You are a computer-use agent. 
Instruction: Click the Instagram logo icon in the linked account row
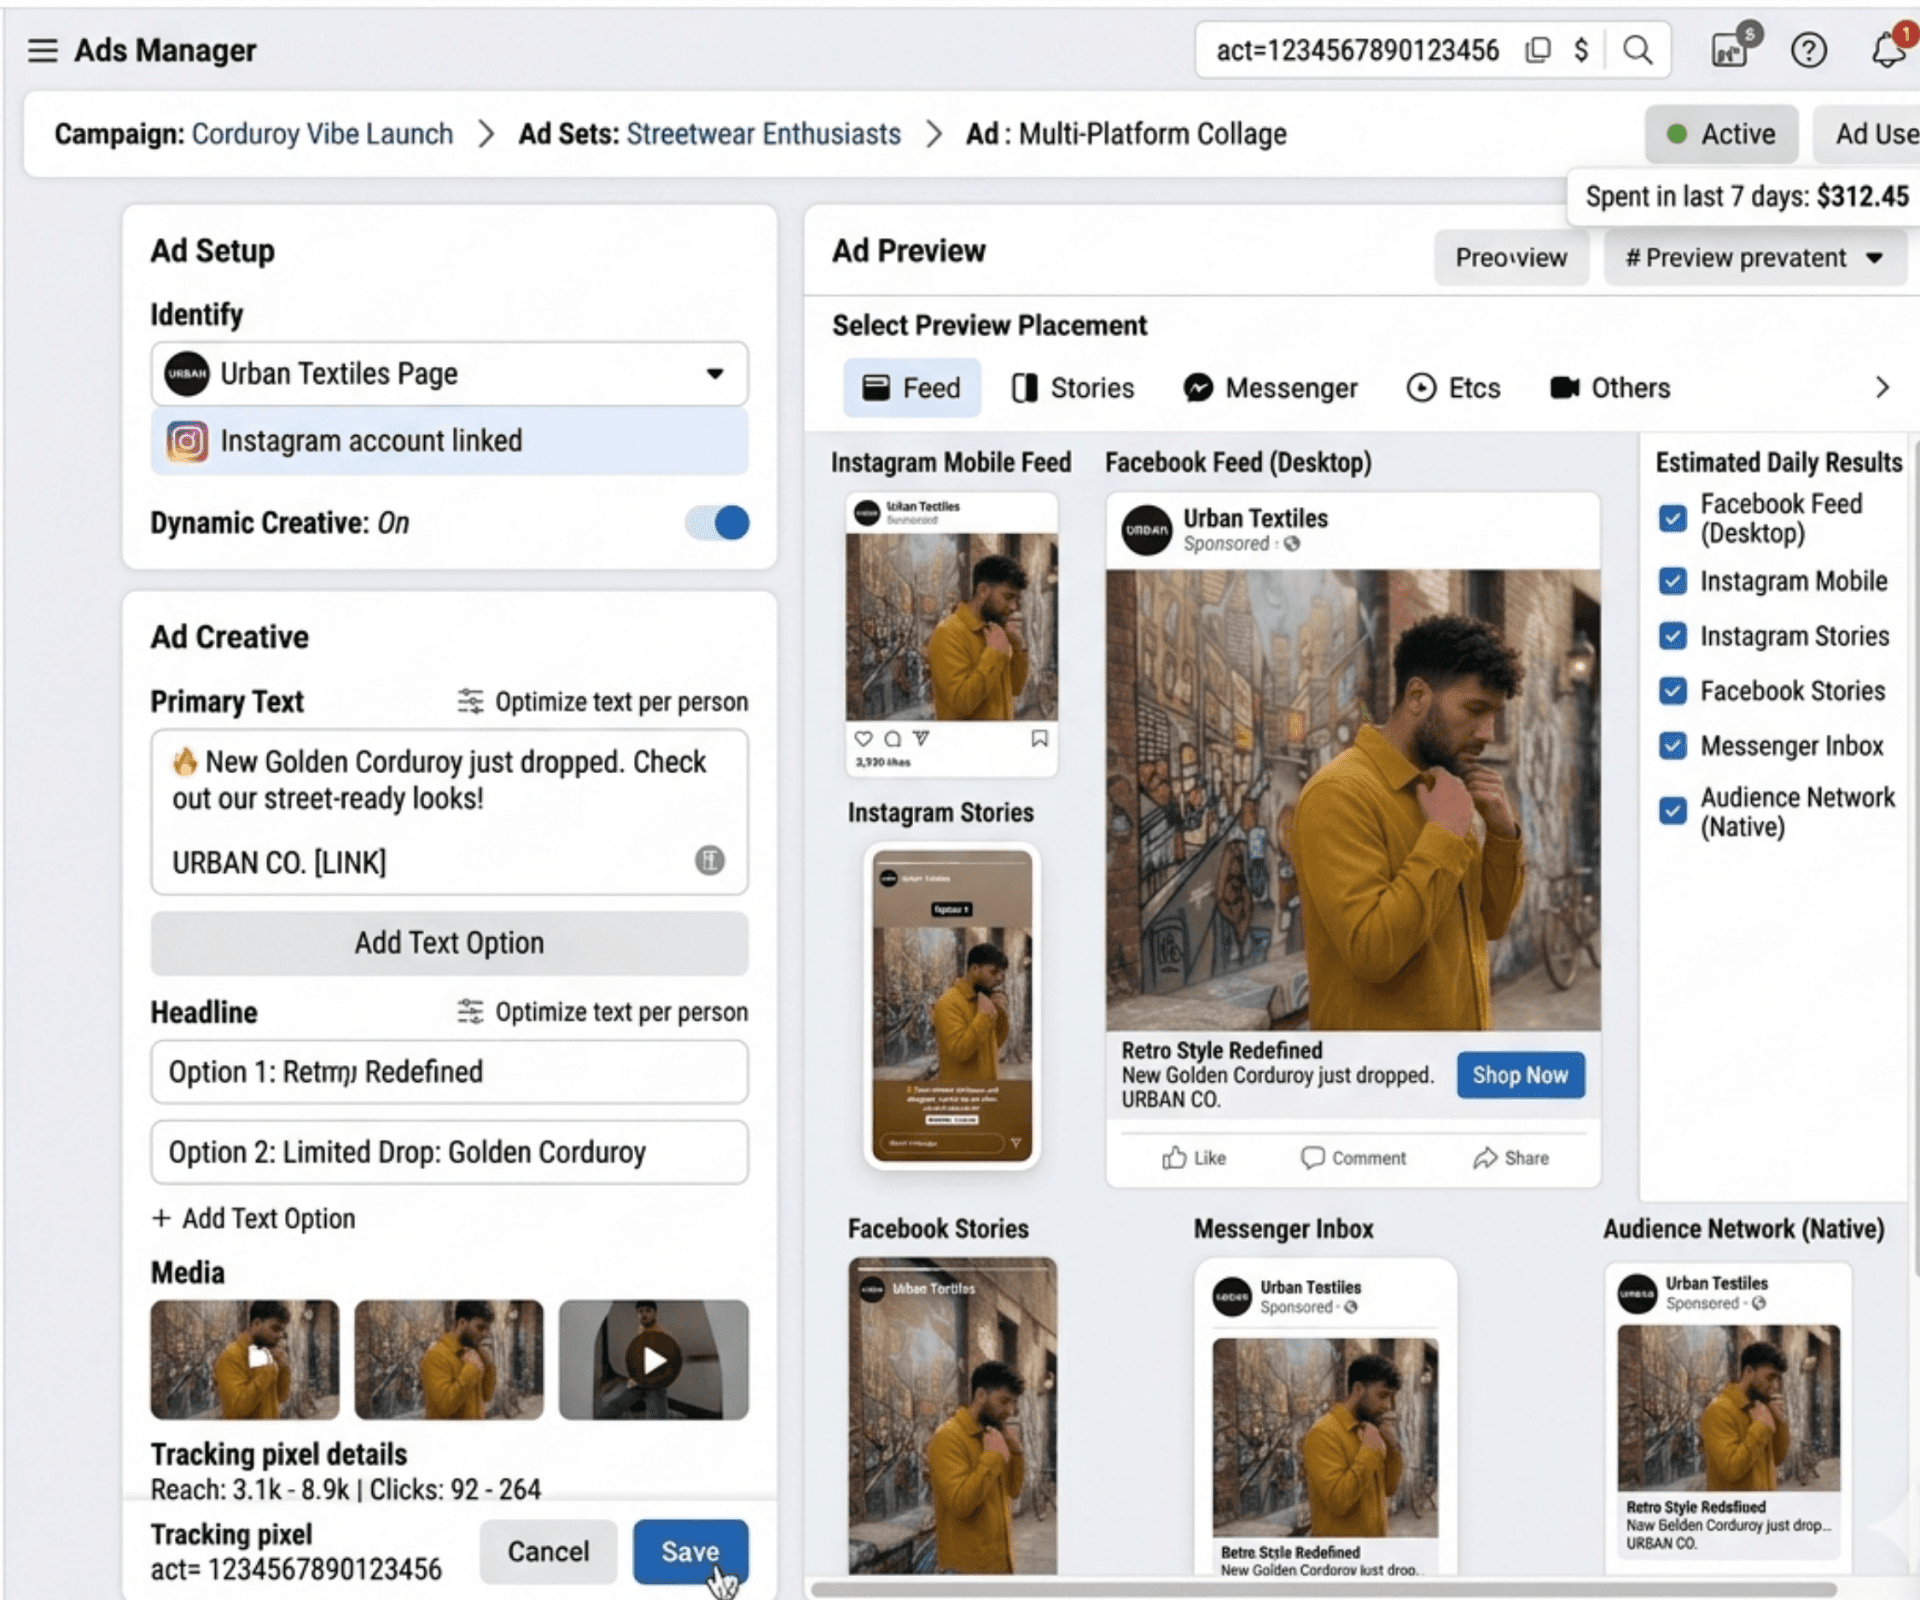click(x=187, y=441)
